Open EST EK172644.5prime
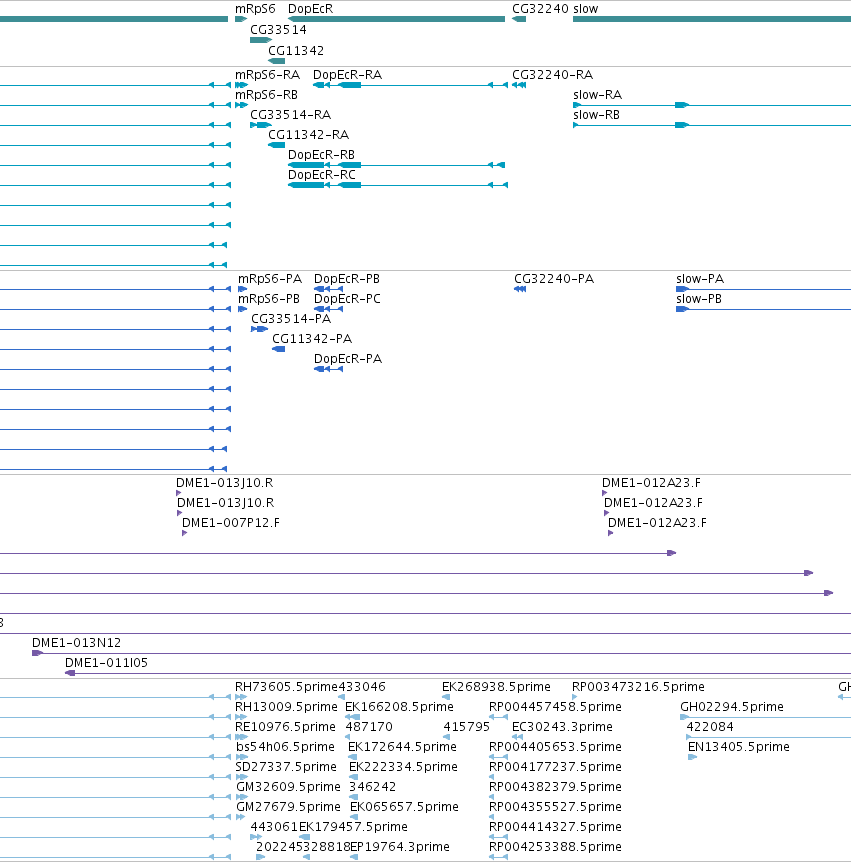 click(402, 747)
